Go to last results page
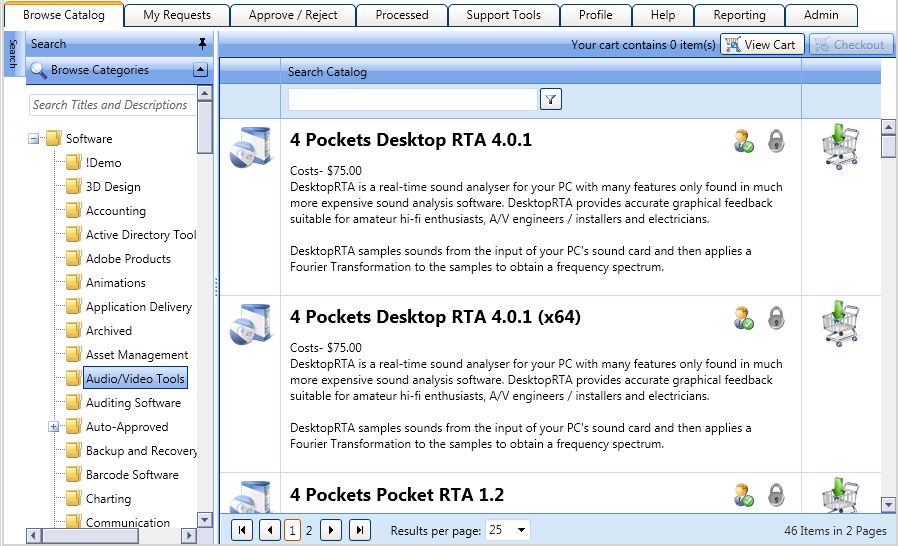The height and width of the screenshot is (546, 898). pyautogui.click(x=360, y=530)
